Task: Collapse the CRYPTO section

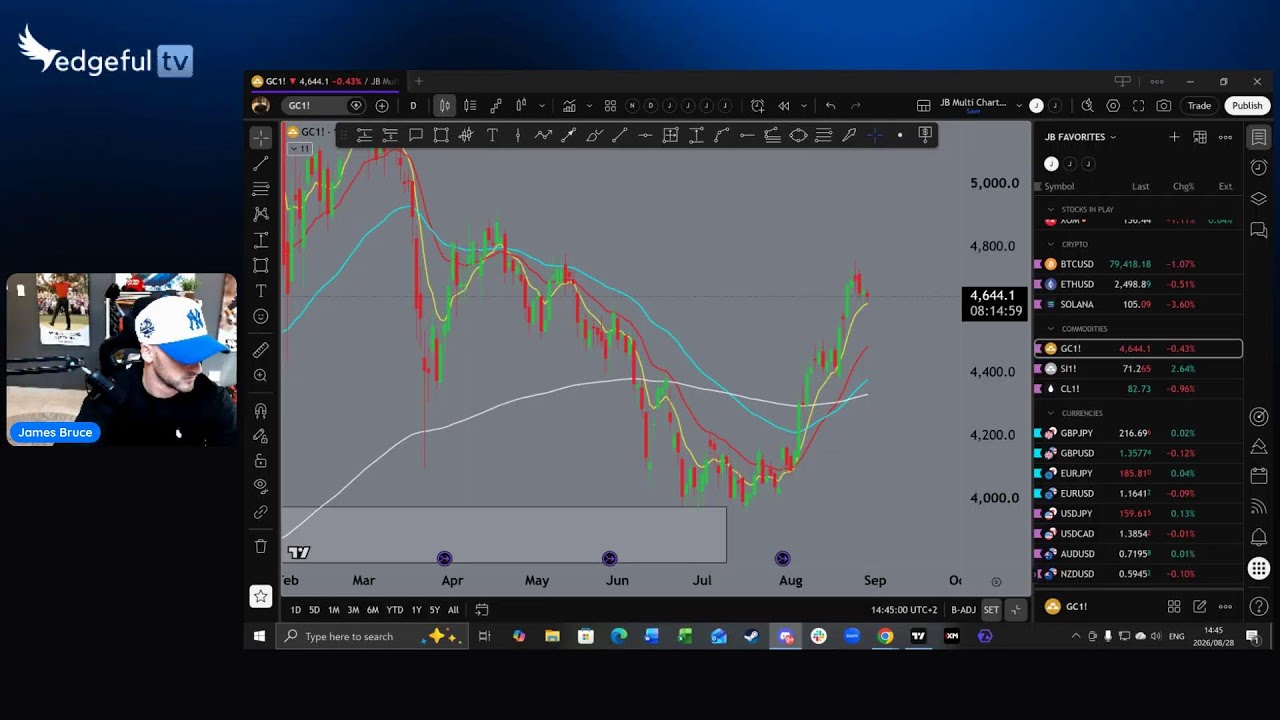Action: (1051, 244)
